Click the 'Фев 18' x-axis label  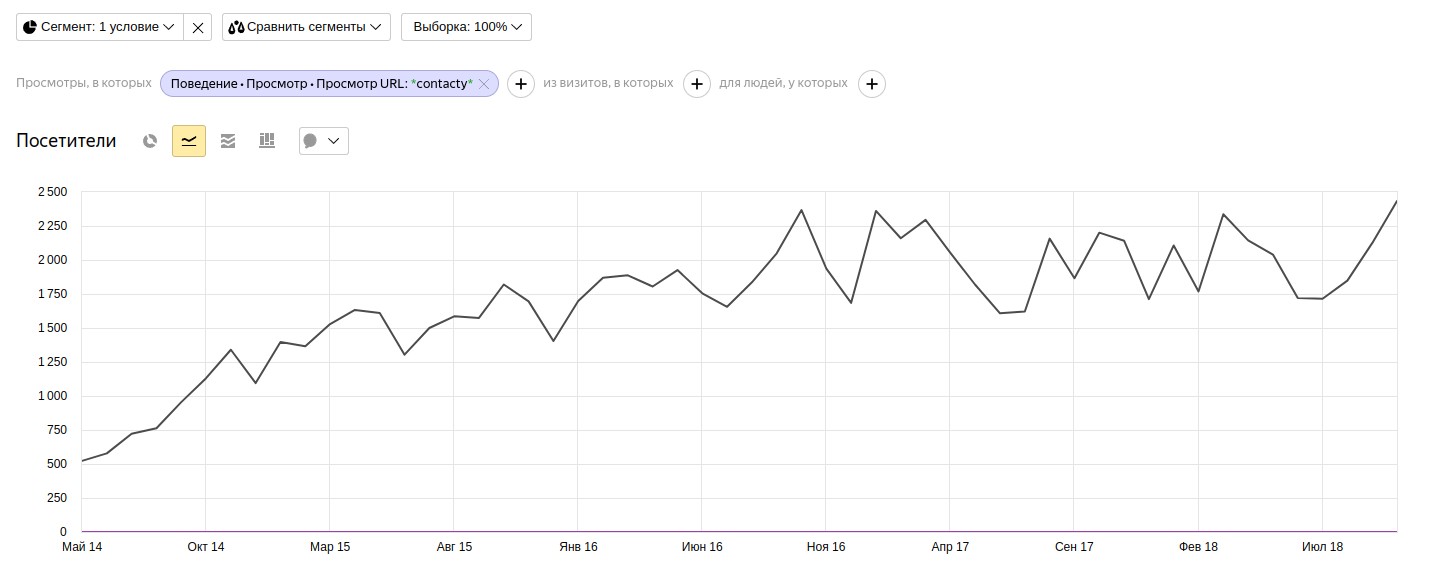[1198, 547]
